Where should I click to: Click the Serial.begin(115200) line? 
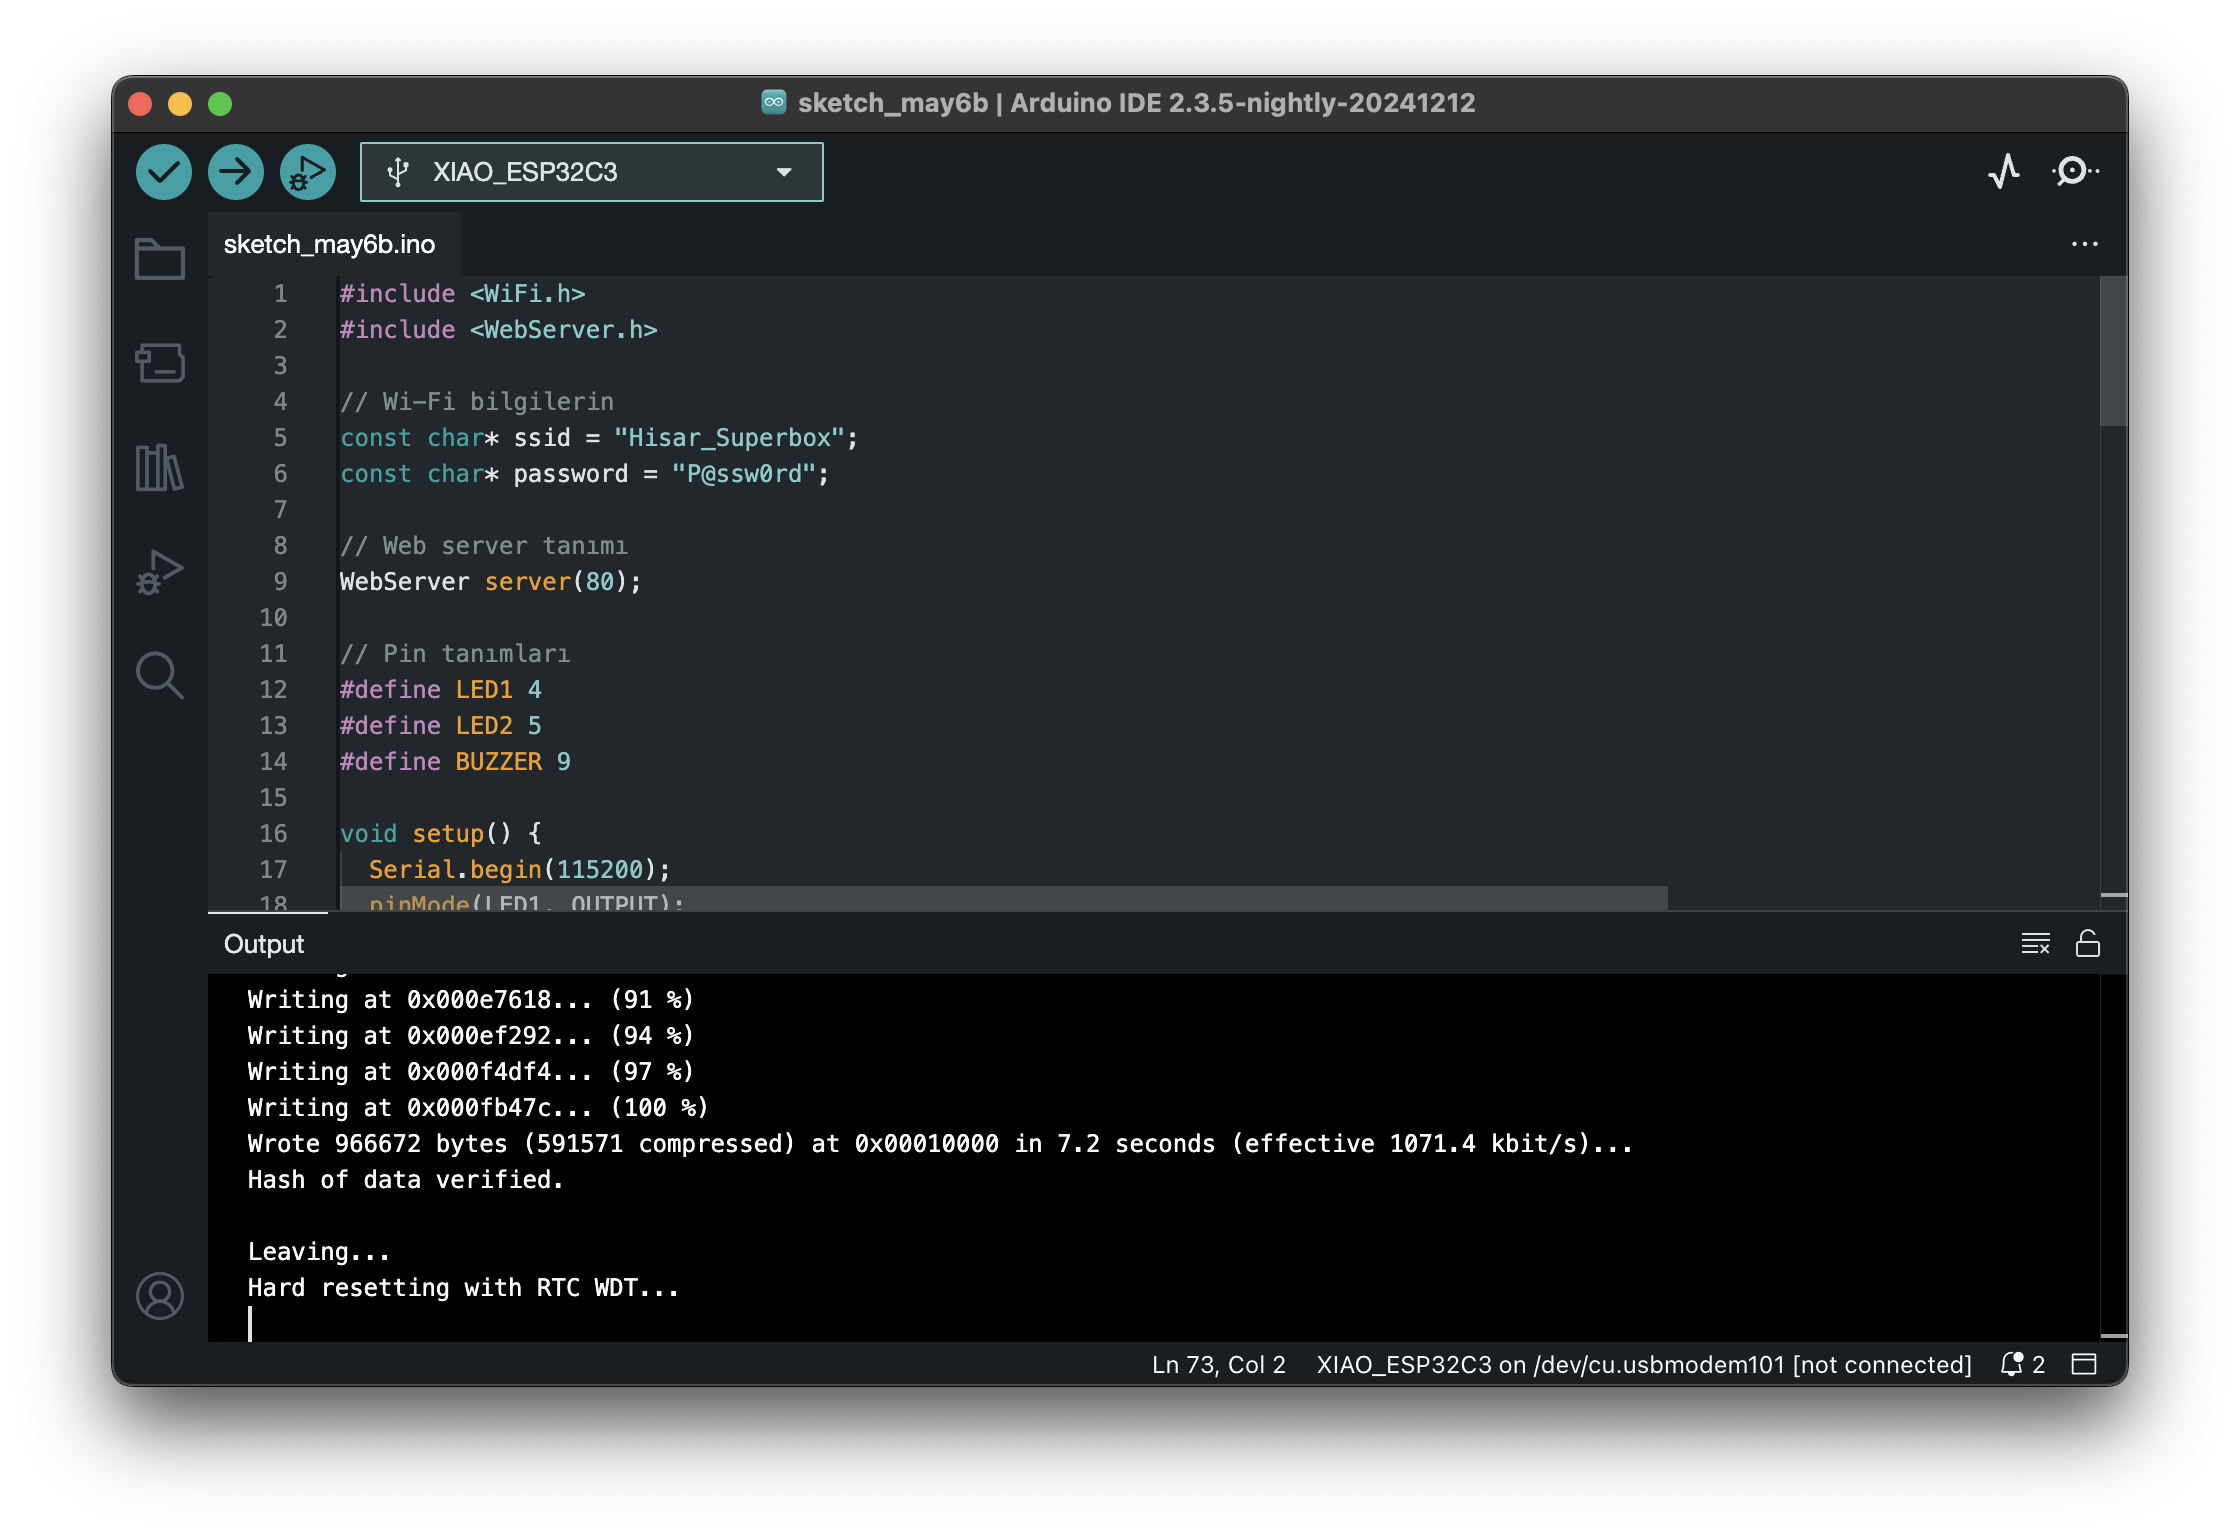click(519, 870)
